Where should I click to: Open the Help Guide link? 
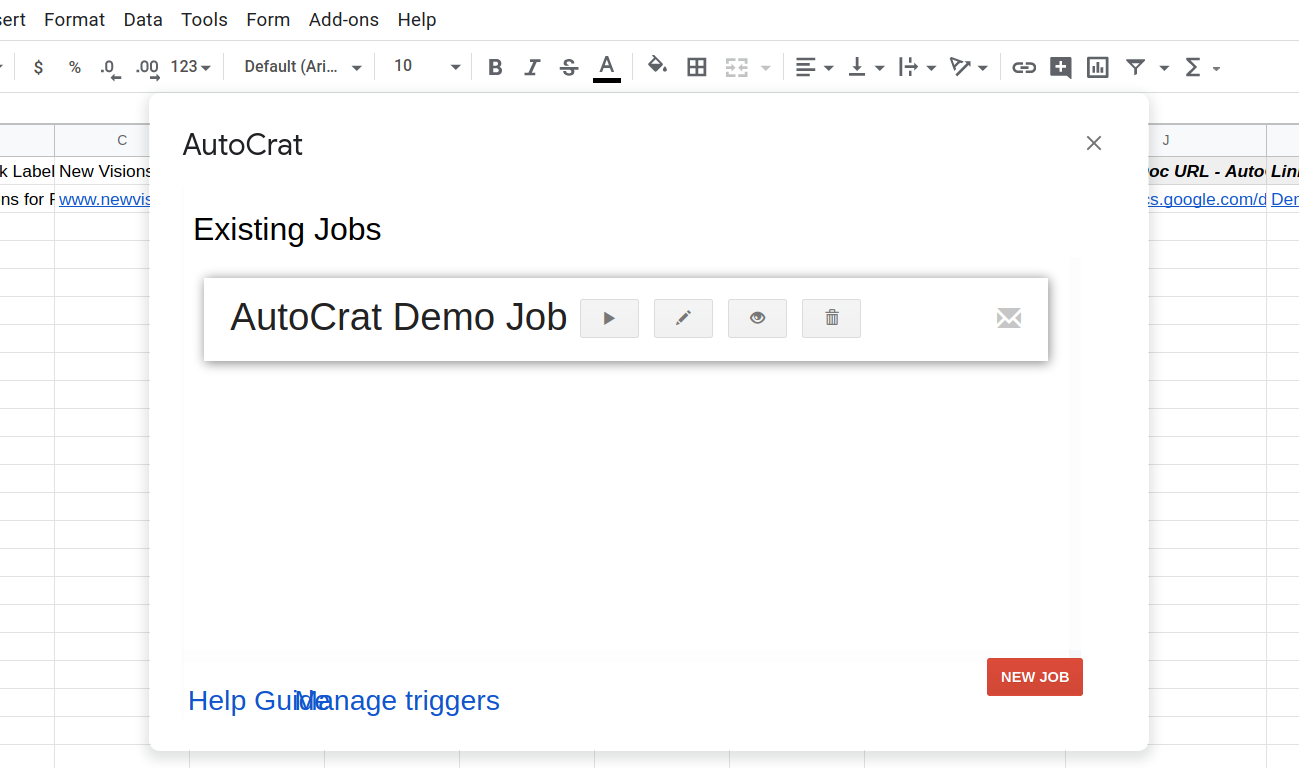coord(243,701)
